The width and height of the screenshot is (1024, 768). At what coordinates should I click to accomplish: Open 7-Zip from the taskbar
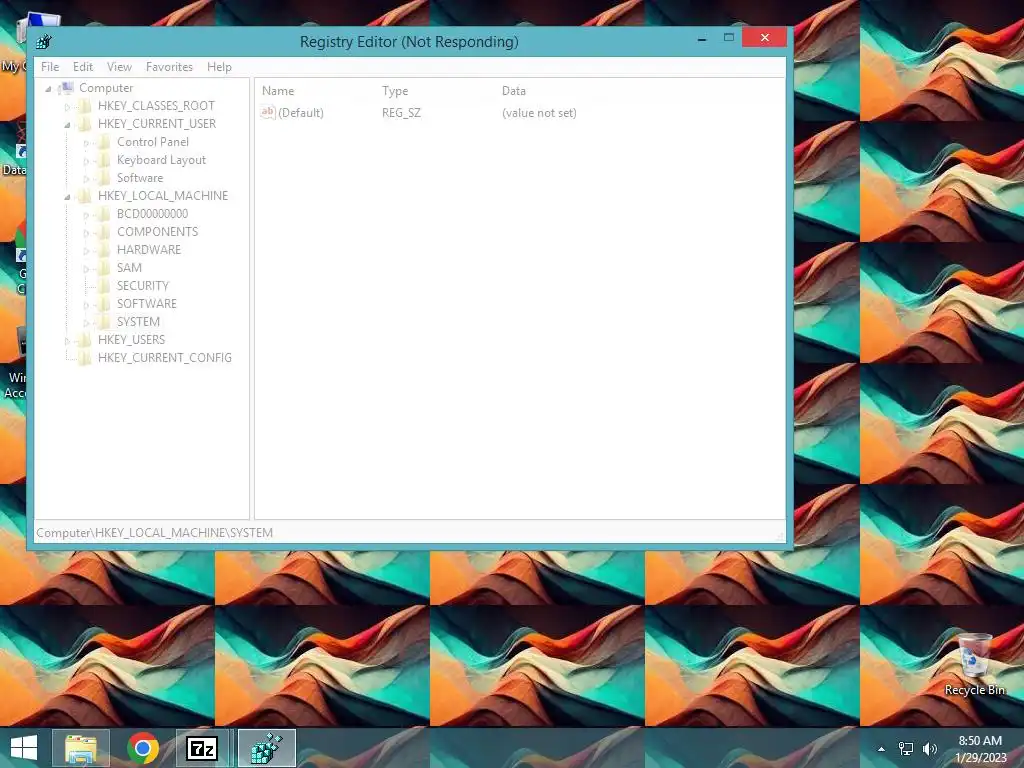click(x=202, y=748)
